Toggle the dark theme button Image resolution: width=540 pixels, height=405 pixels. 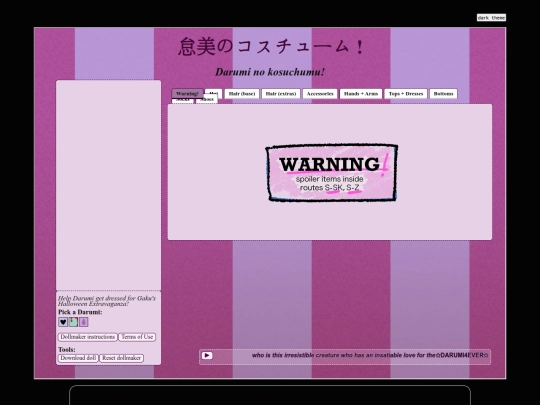coord(491,18)
